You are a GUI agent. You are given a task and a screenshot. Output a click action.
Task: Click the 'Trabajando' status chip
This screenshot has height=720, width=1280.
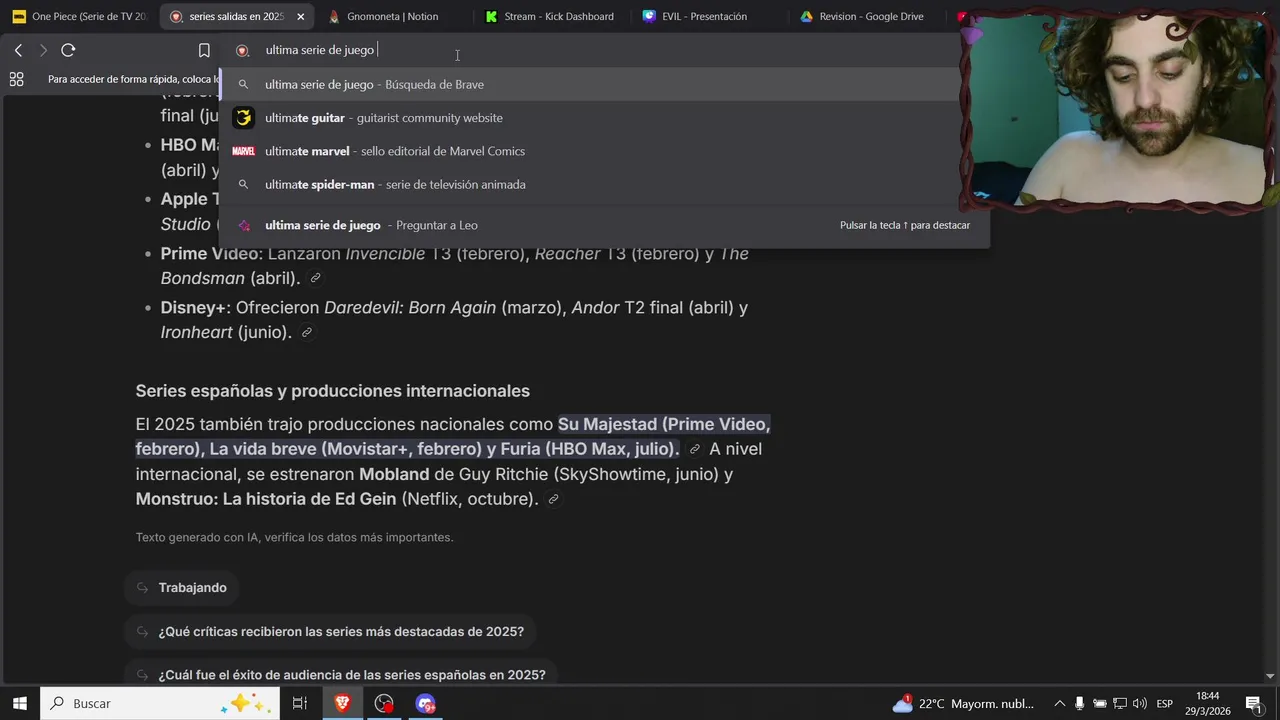182,588
